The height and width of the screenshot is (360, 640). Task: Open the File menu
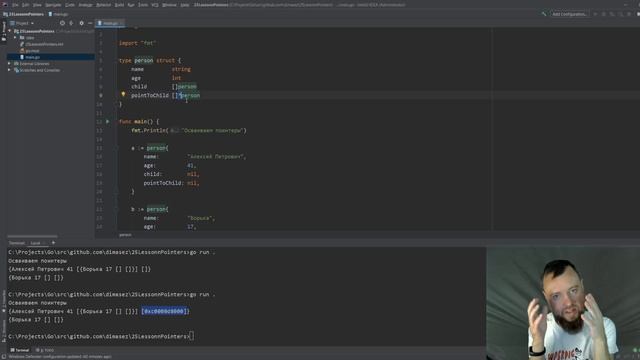[x=15, y=5]
